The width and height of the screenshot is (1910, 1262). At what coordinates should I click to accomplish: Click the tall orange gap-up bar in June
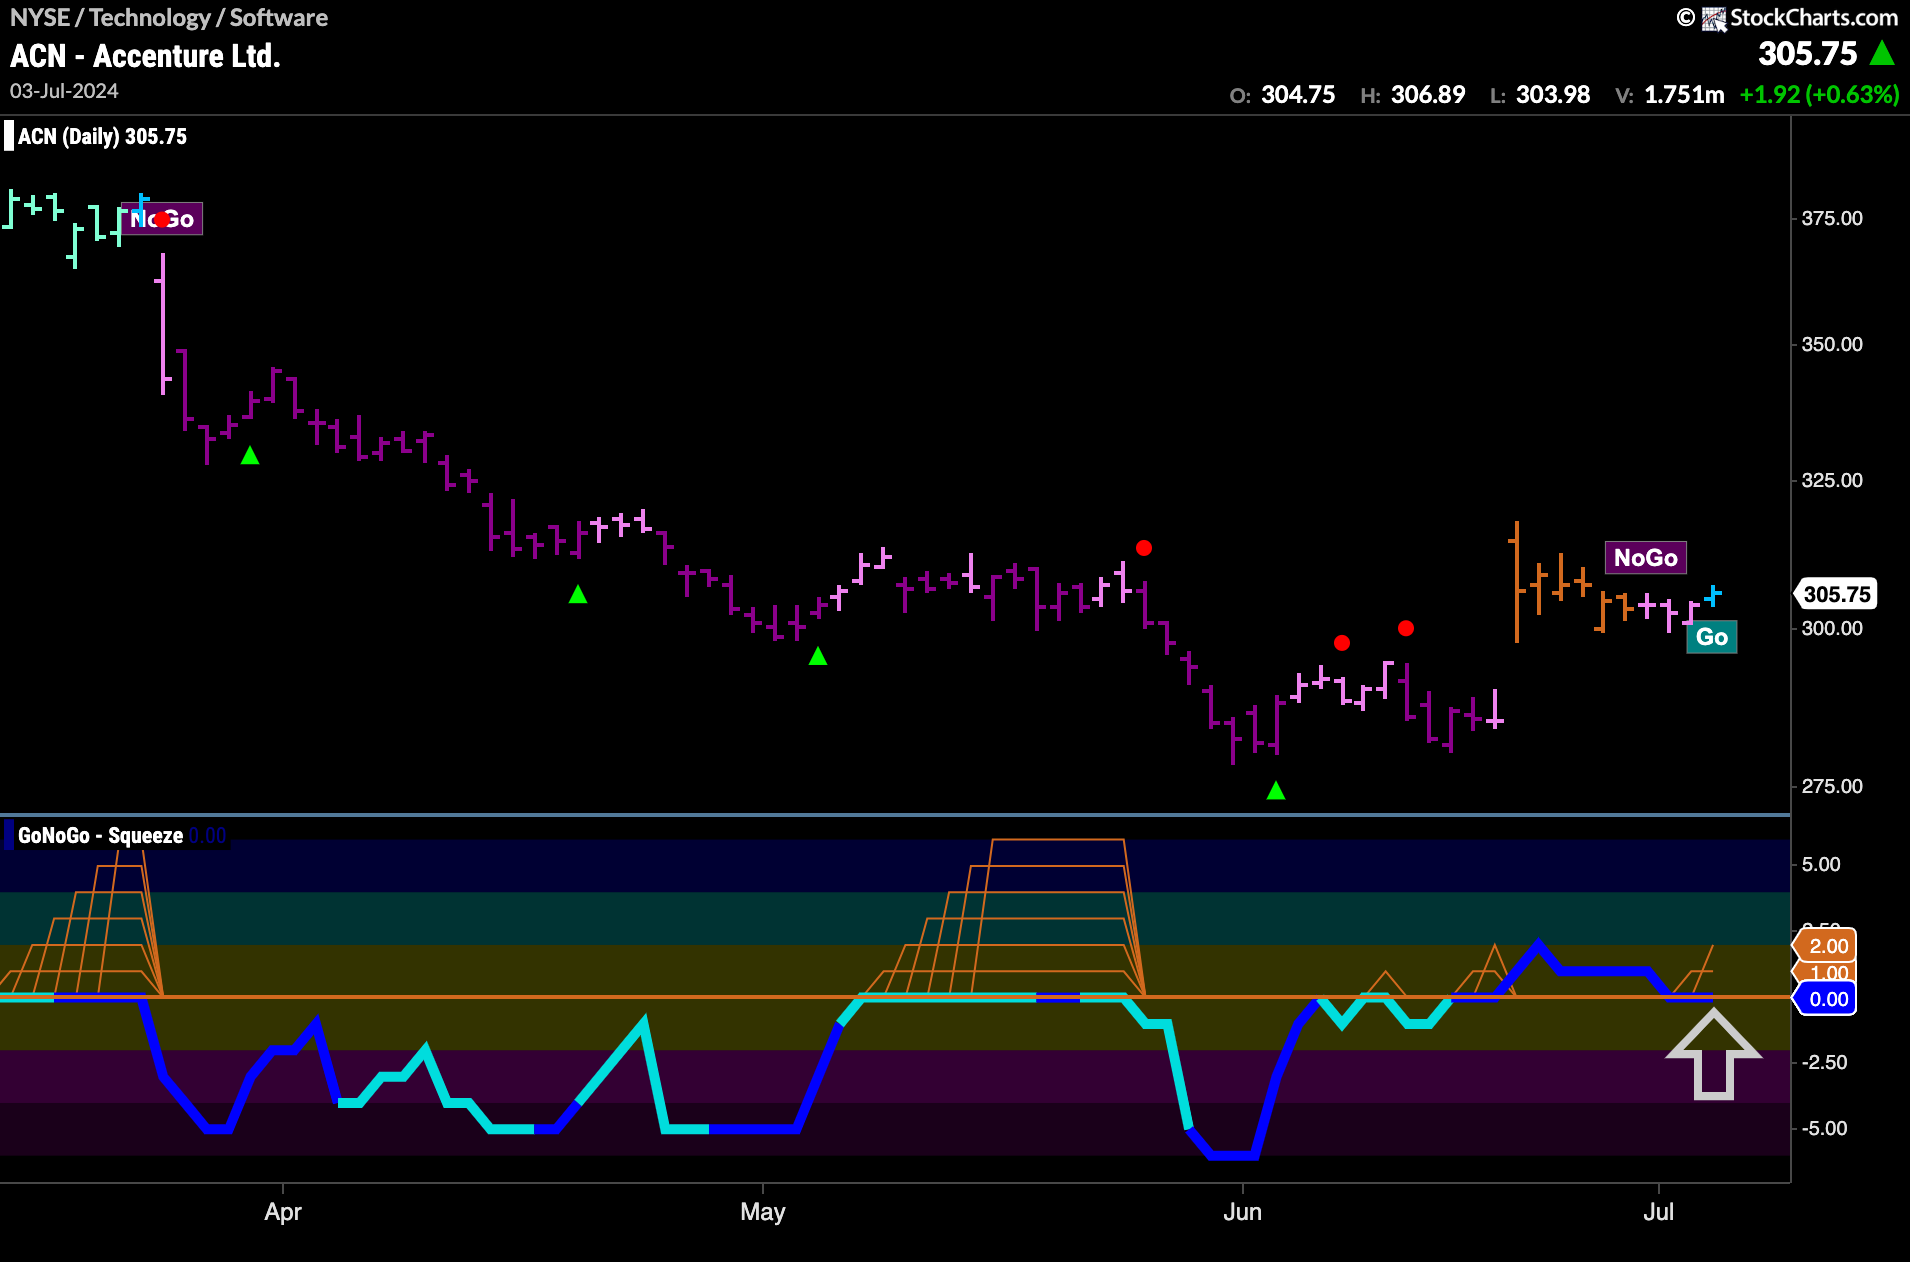tap(1517, 582)
